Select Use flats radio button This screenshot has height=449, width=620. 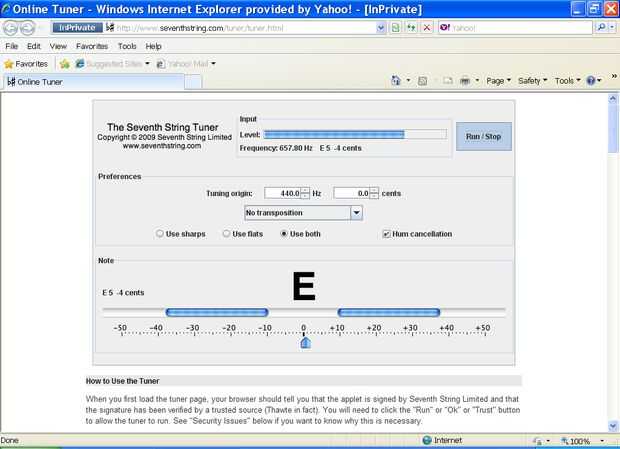click(x=226, y=234)
